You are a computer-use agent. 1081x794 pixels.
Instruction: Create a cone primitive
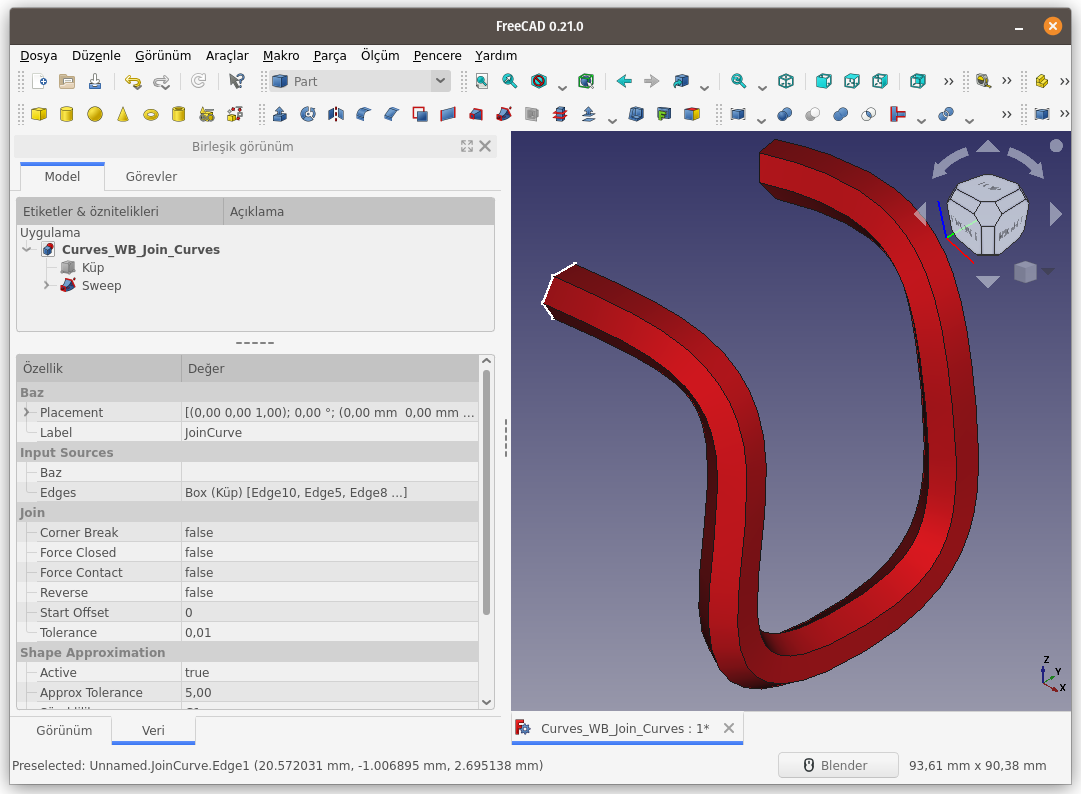123,114
